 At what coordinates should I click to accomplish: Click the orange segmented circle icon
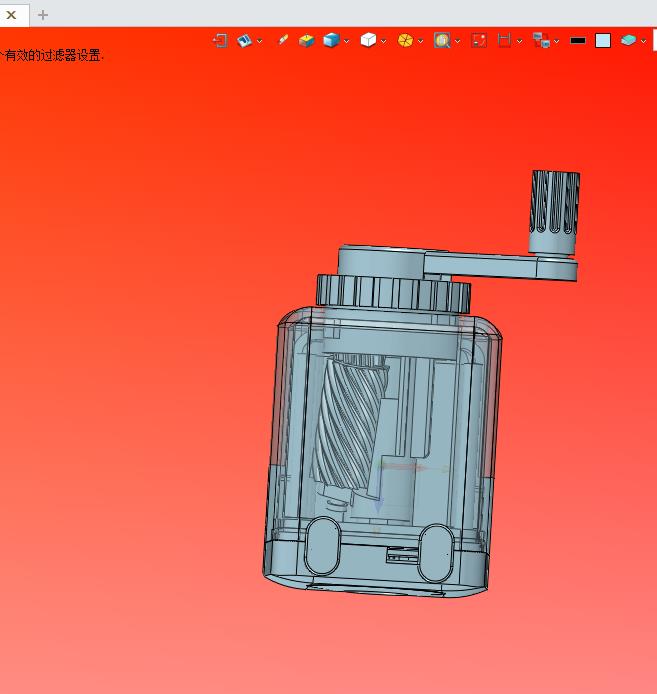405,40
